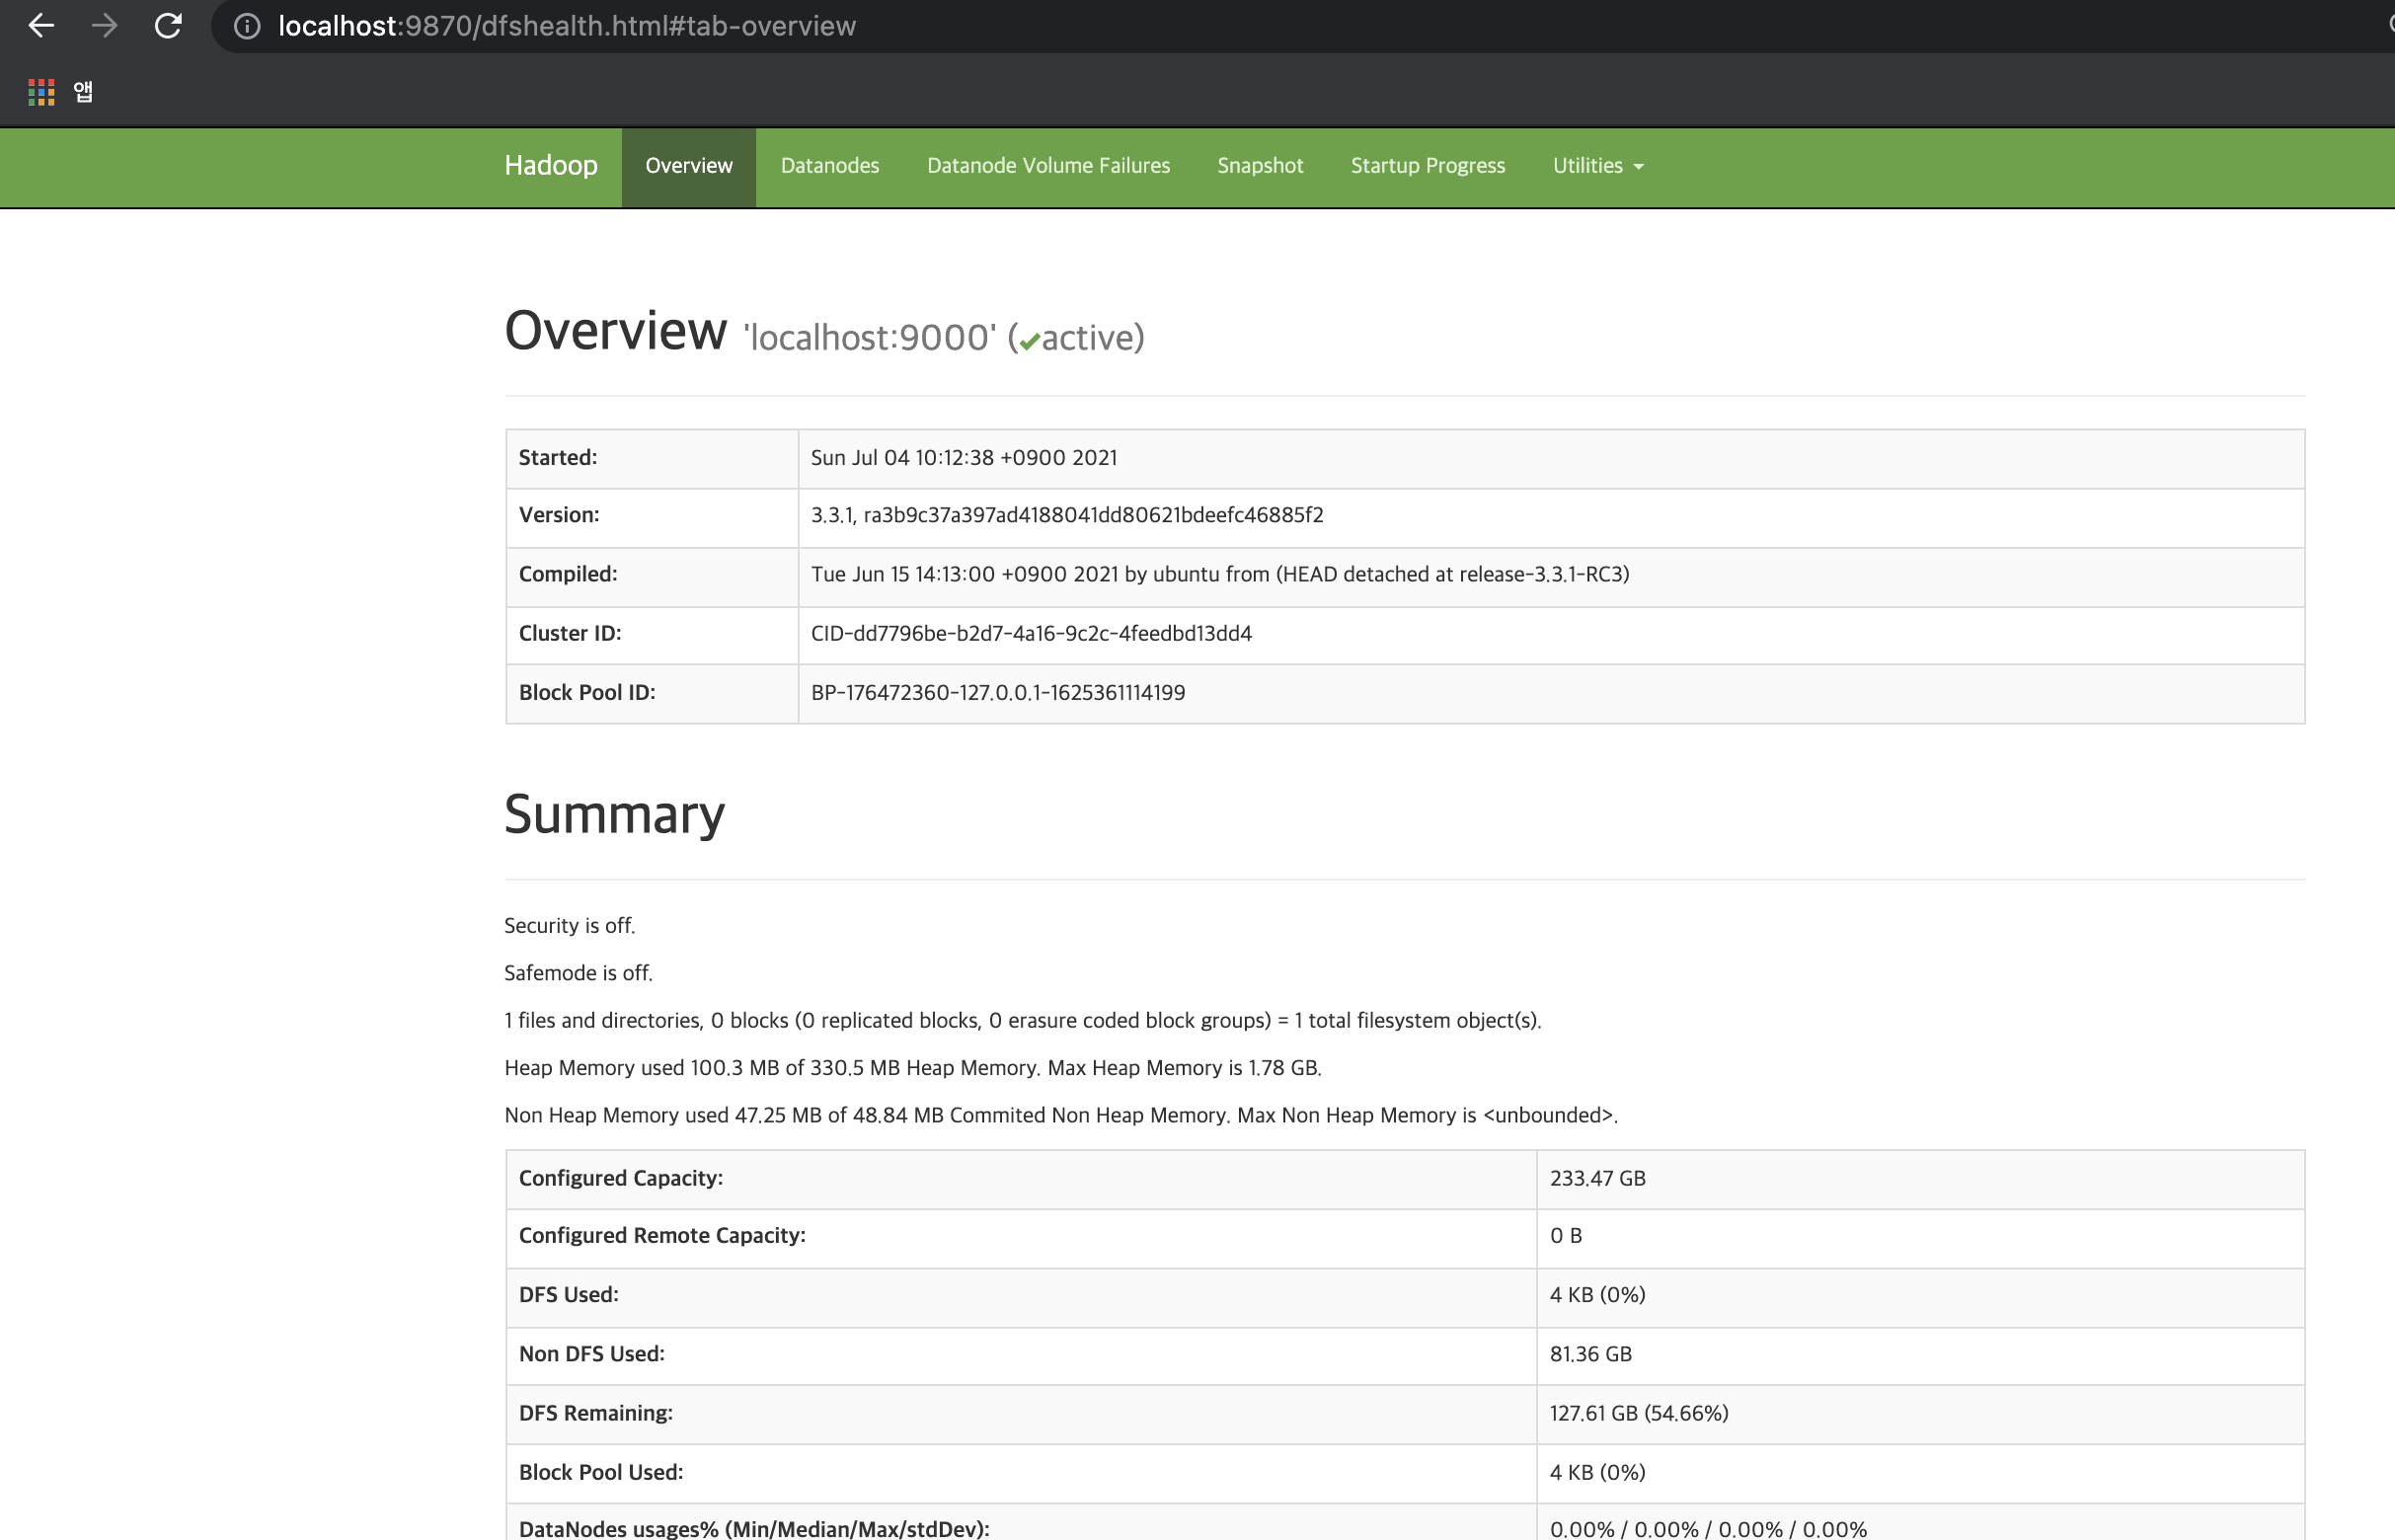Go to the Snapshot tab
Viewport: 2395px width, 1540px height.
[1260, 166]
